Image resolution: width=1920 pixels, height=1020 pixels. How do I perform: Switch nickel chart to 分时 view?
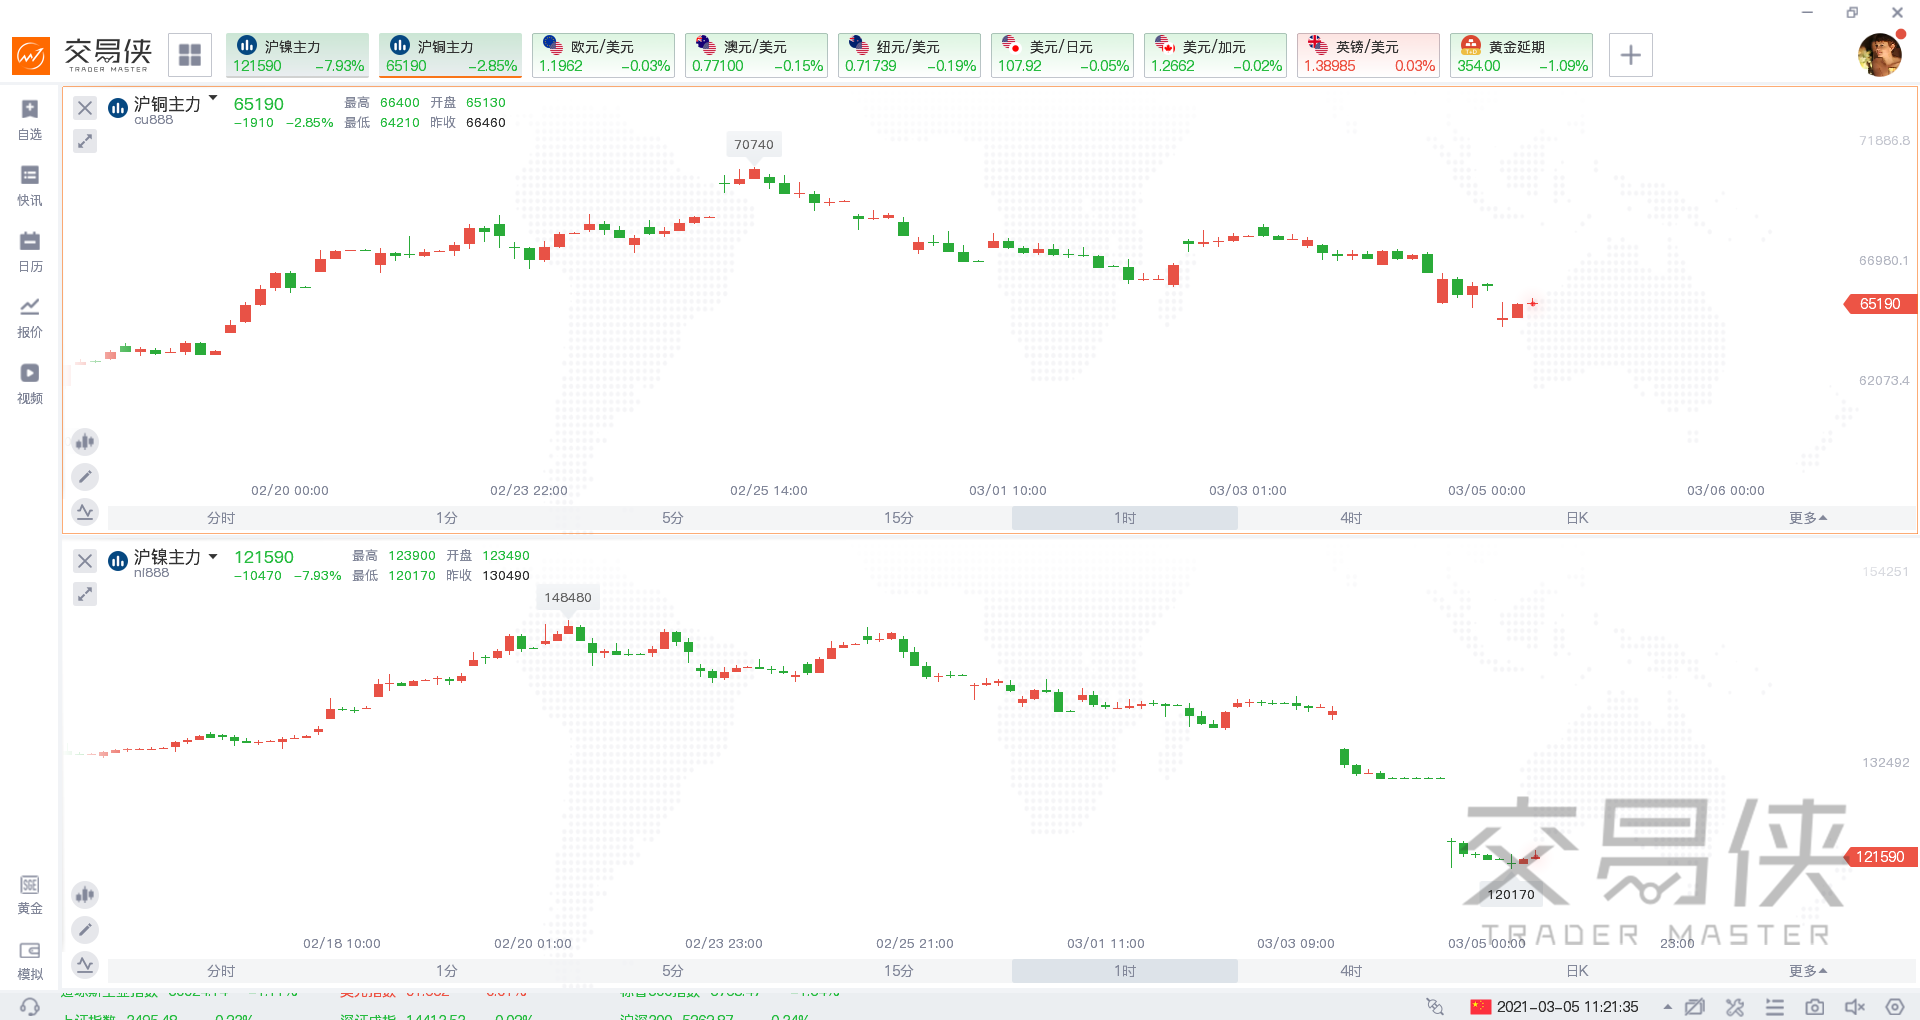click(x=221, y=971)
